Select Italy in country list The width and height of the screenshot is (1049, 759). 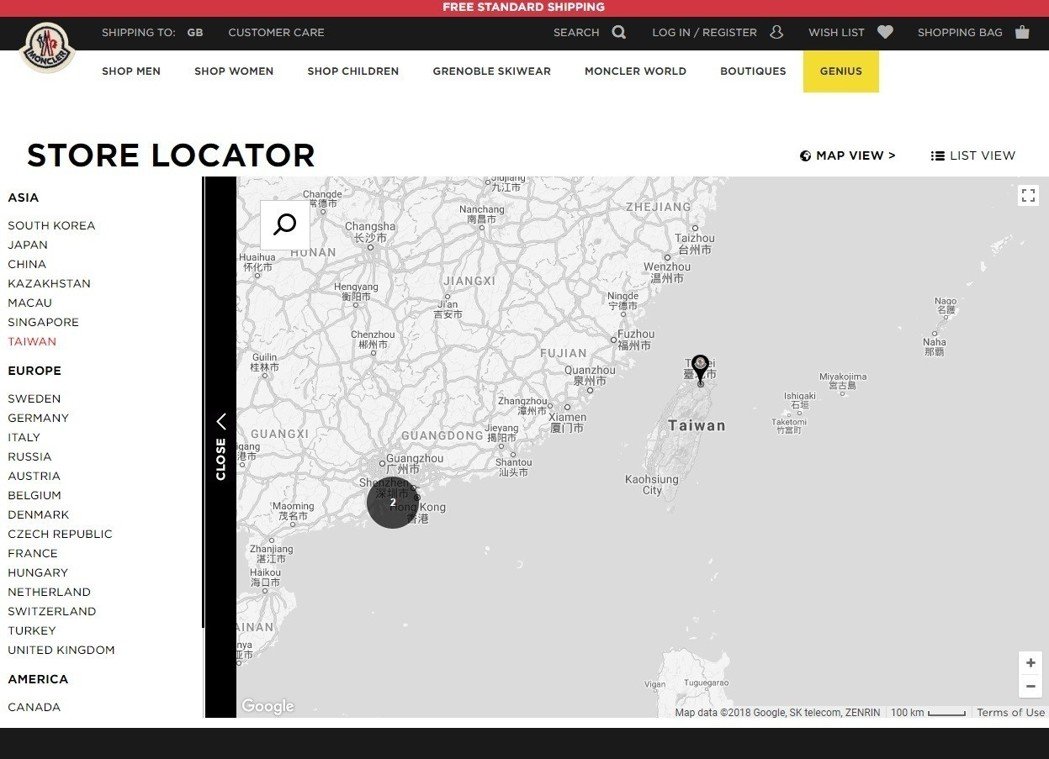(24, 437)
